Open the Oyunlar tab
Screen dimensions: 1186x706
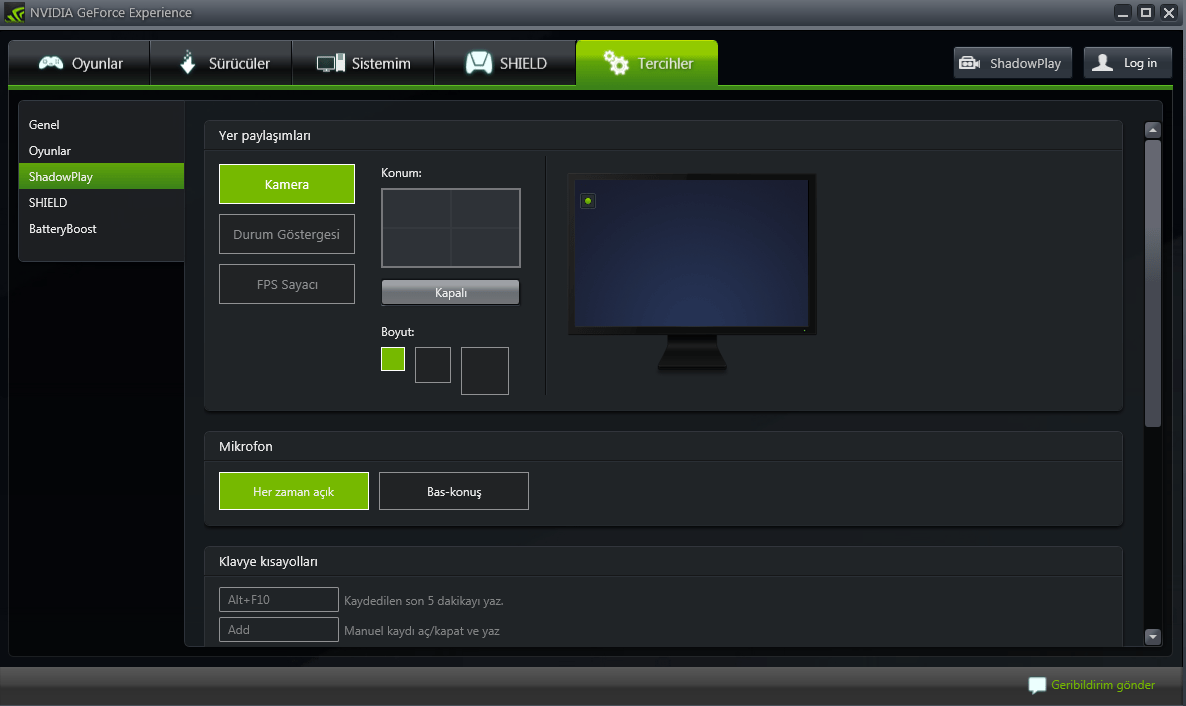[x=79, y=63]
